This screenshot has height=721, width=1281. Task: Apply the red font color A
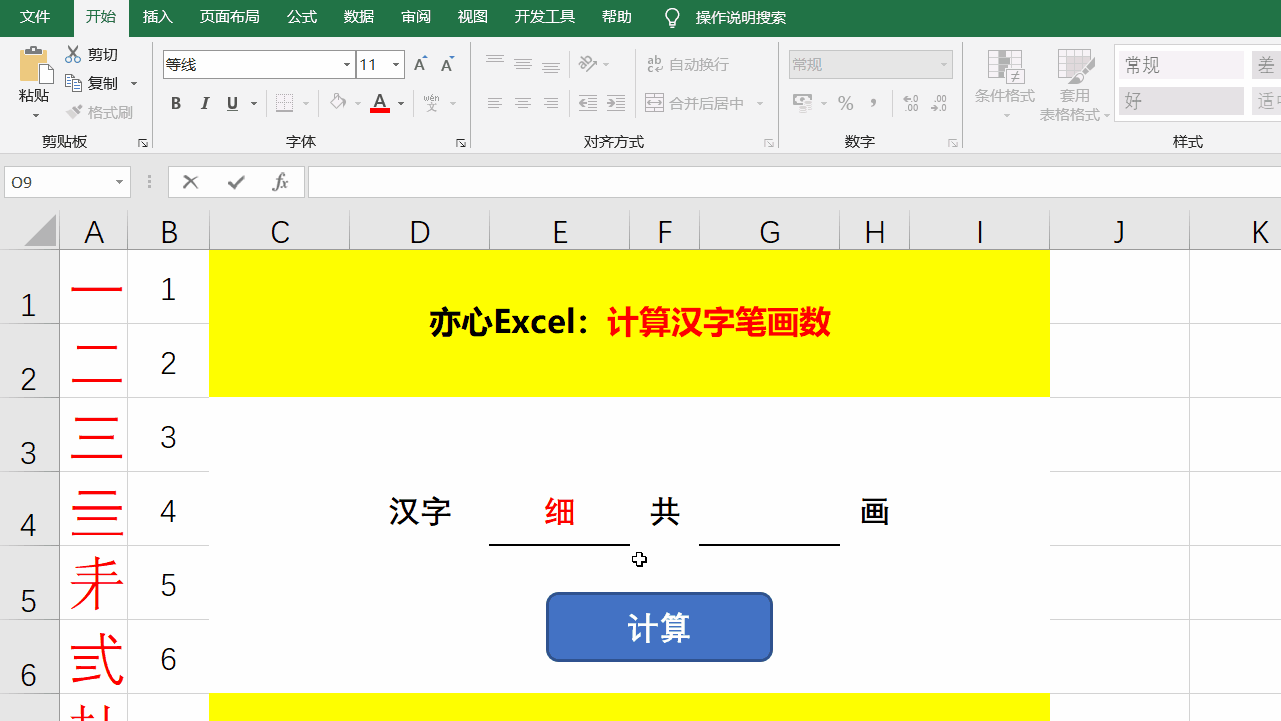380,103
